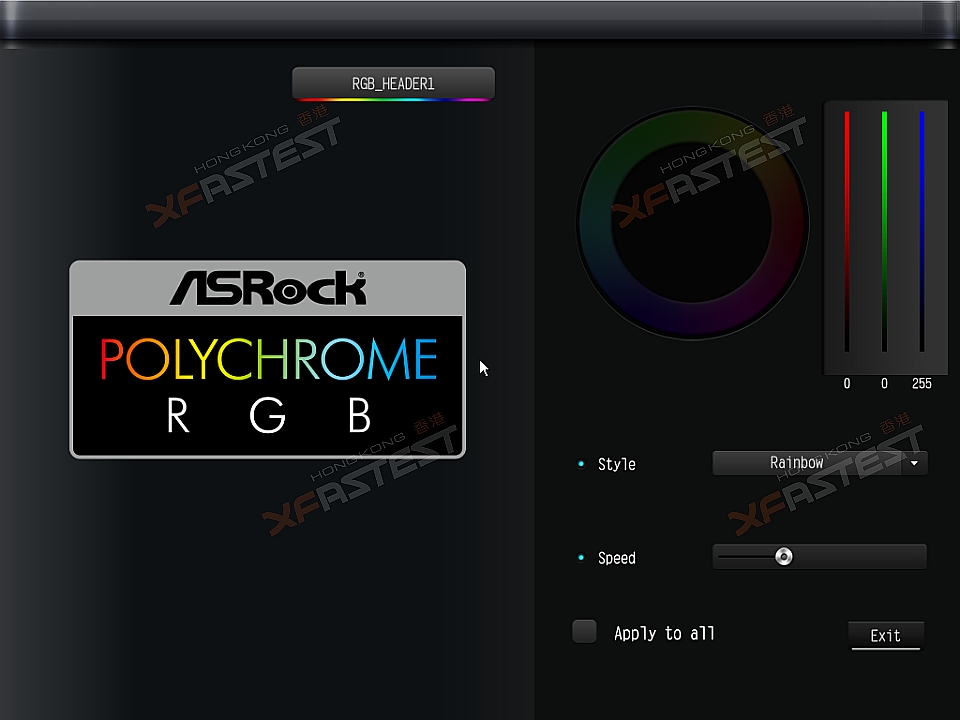
Task: Click the blue value 255
Action: [x=921, y=384]
